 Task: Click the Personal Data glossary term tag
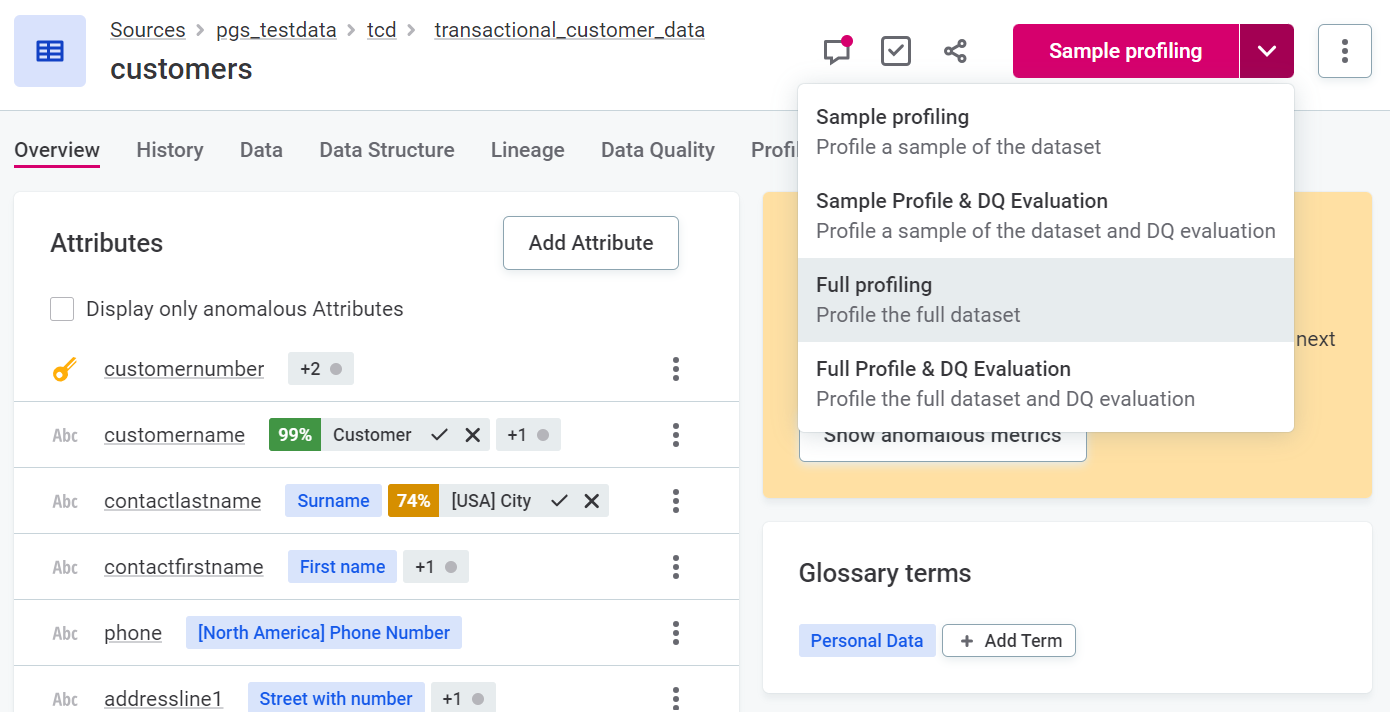coord(866,641)
